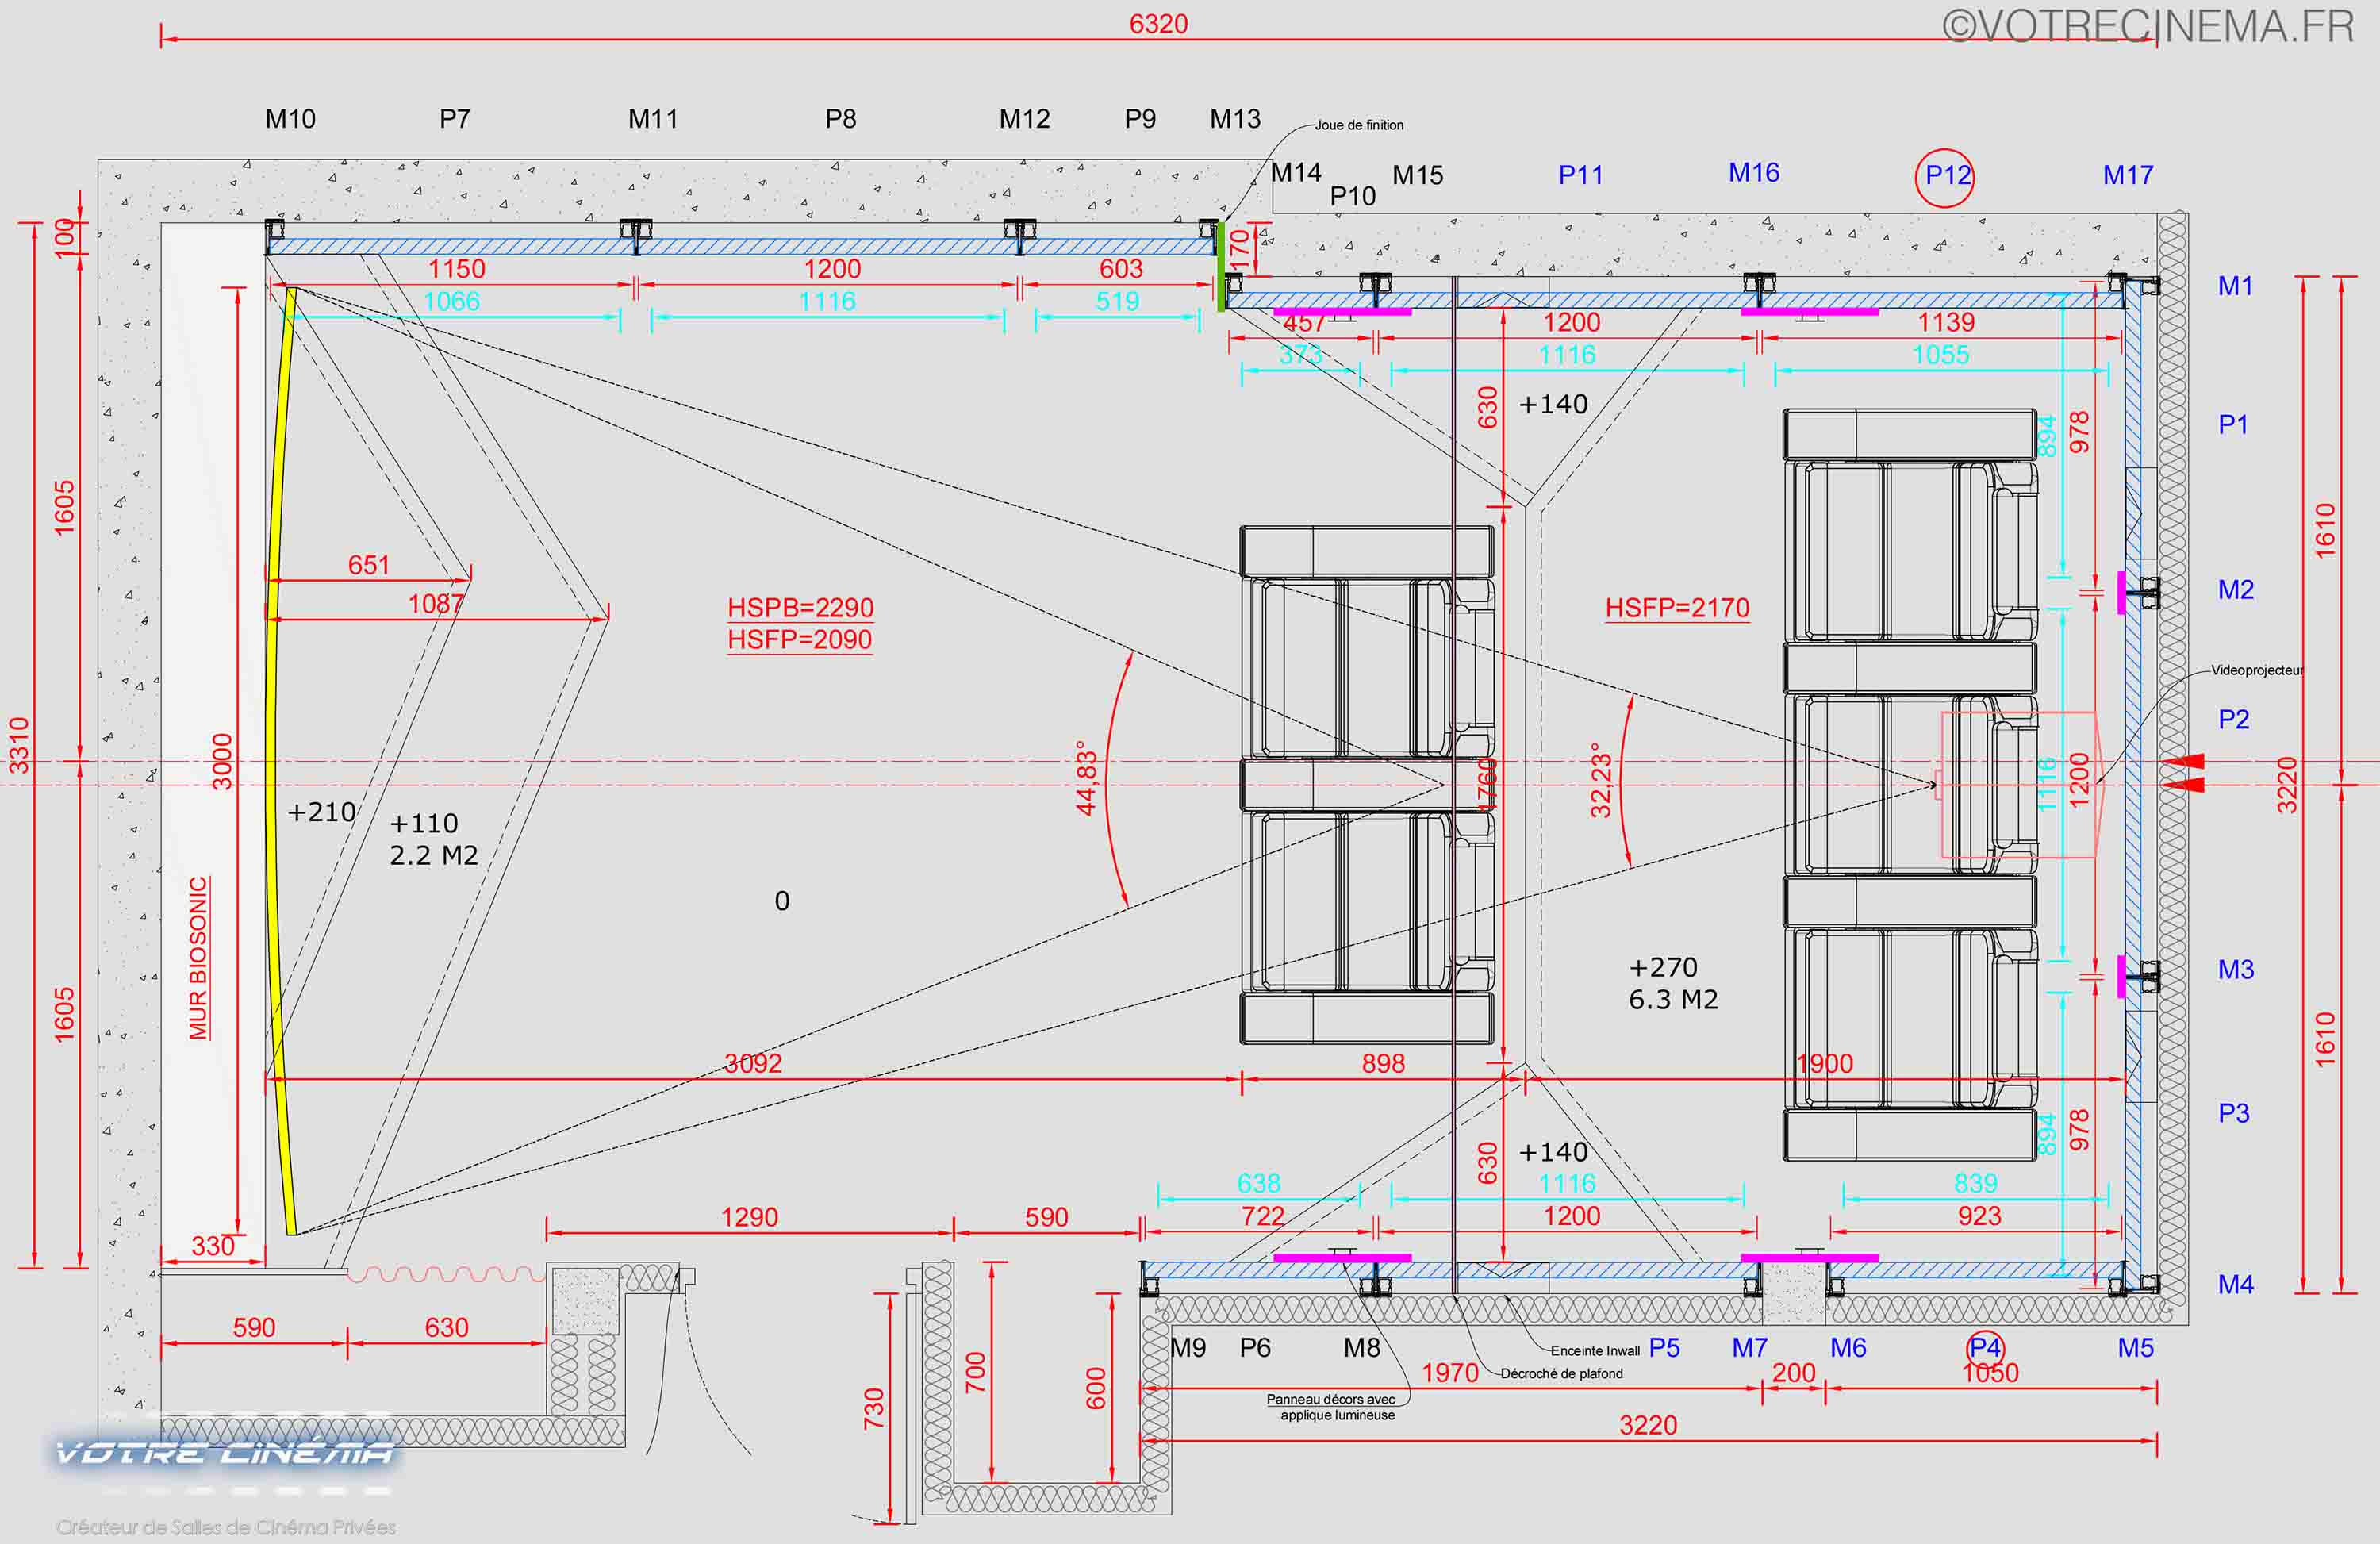Select the green finishing panel strip

coord(1221,266)
